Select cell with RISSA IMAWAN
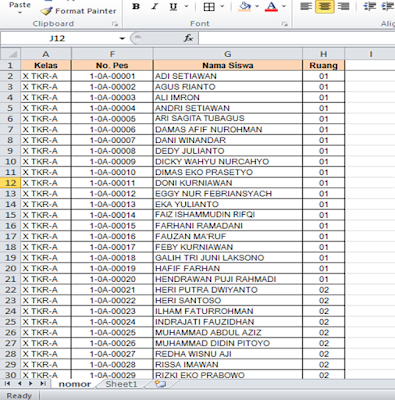The height and width of the screenshot is (400, 395). (x=228, y=364)
